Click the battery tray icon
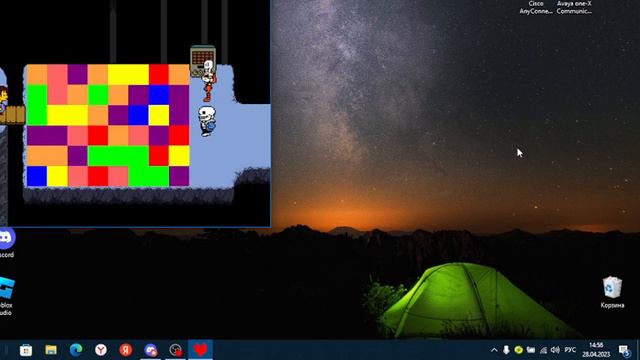The image size is (640, 360). click(531, 350)
